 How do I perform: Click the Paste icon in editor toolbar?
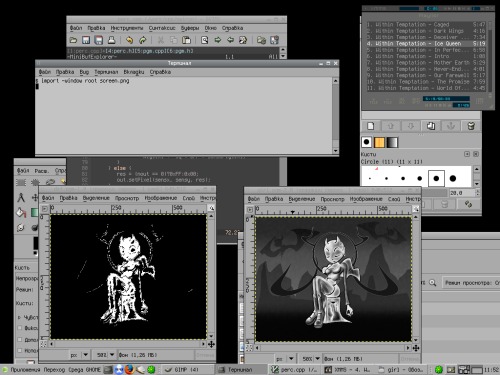coord(186,40)
